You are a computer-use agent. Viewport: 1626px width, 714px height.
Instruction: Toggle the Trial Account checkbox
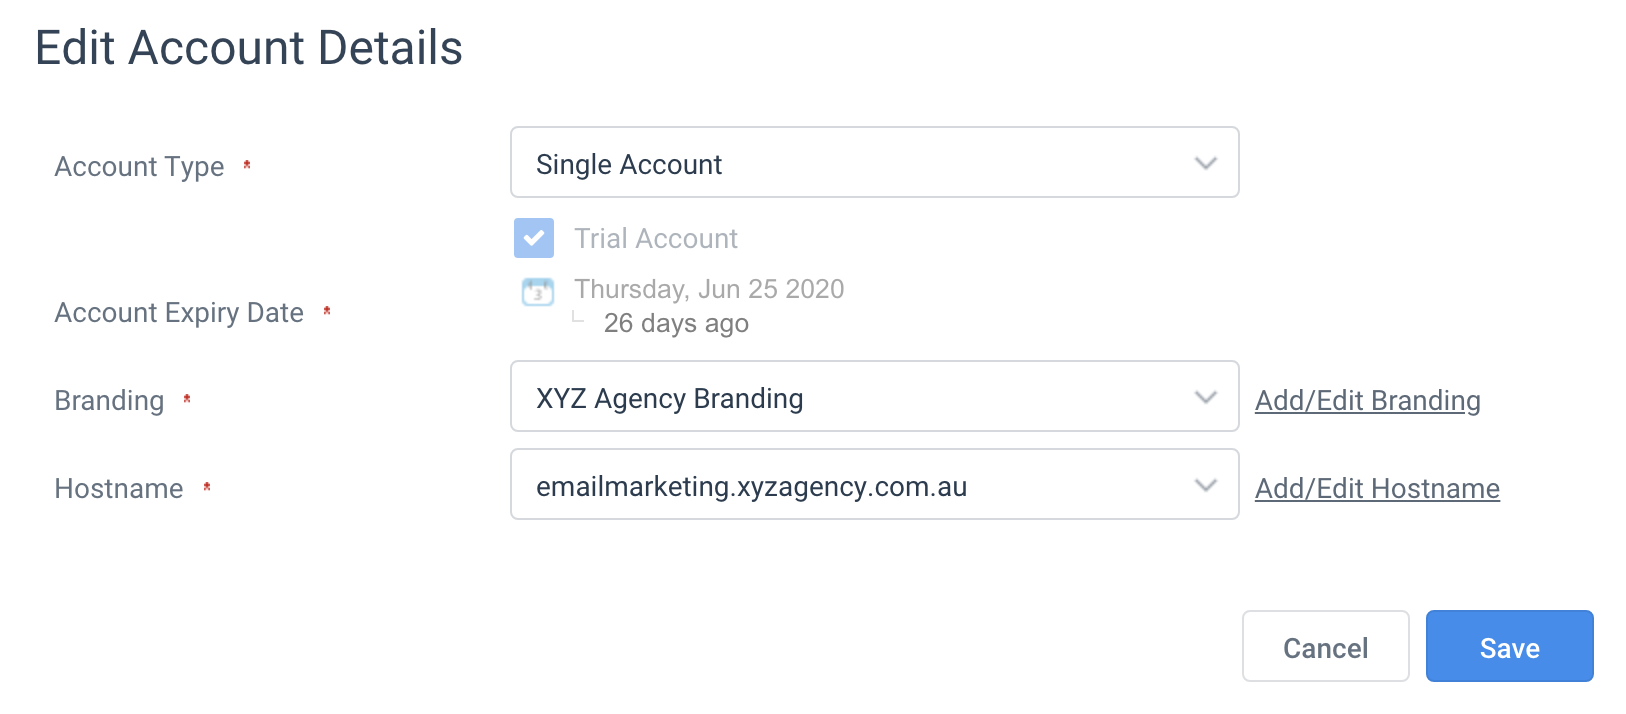click(534, 238)
